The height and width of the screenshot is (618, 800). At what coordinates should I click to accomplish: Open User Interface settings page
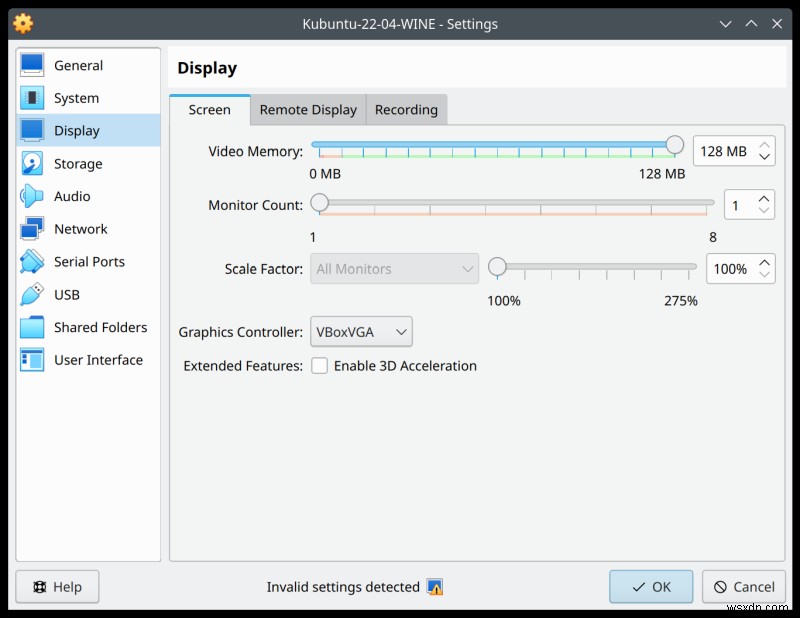(x=88, y=360)
